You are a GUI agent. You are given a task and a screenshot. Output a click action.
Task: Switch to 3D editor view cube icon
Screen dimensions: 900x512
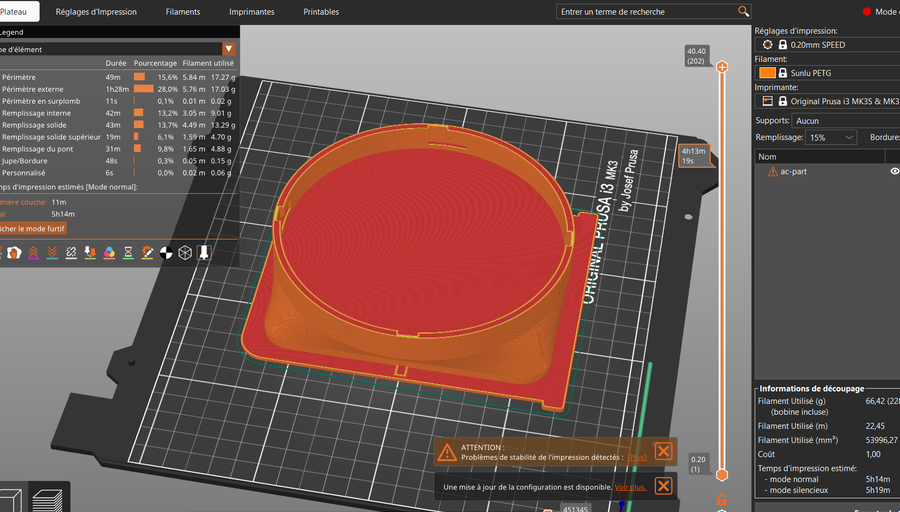click(x=11, y=499)
